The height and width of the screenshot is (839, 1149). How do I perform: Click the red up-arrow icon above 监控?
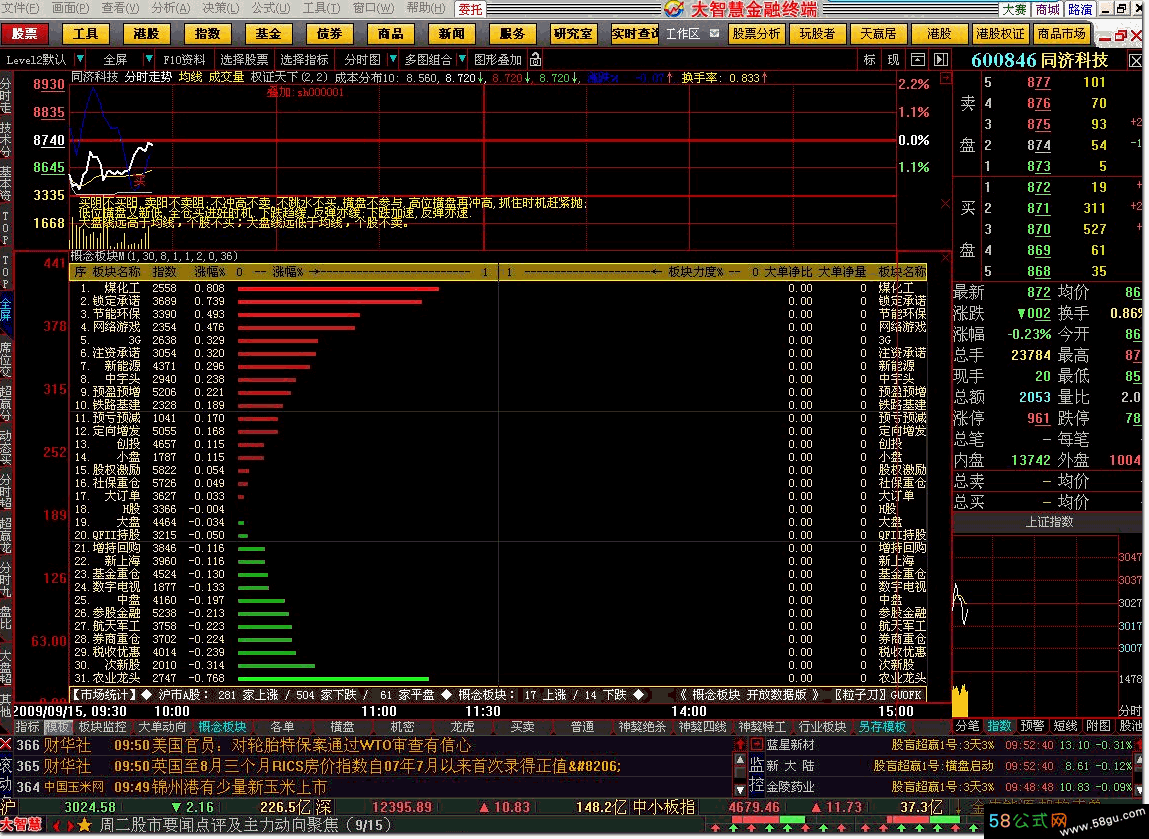[740, 744]
